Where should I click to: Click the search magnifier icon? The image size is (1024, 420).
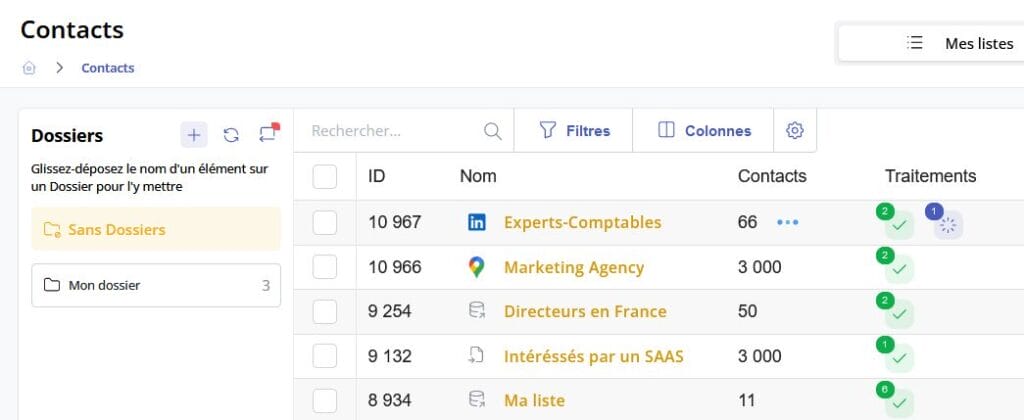click(492, 131)
